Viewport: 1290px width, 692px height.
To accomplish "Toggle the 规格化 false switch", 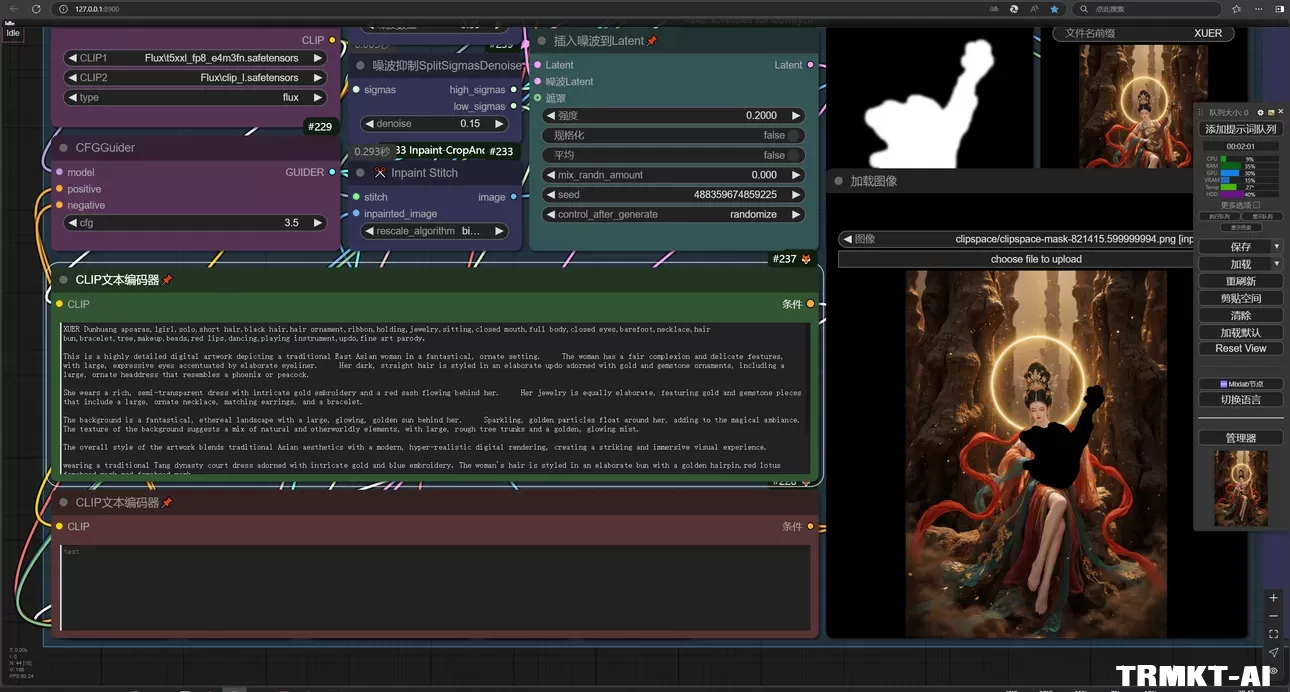I will point(793,135).
